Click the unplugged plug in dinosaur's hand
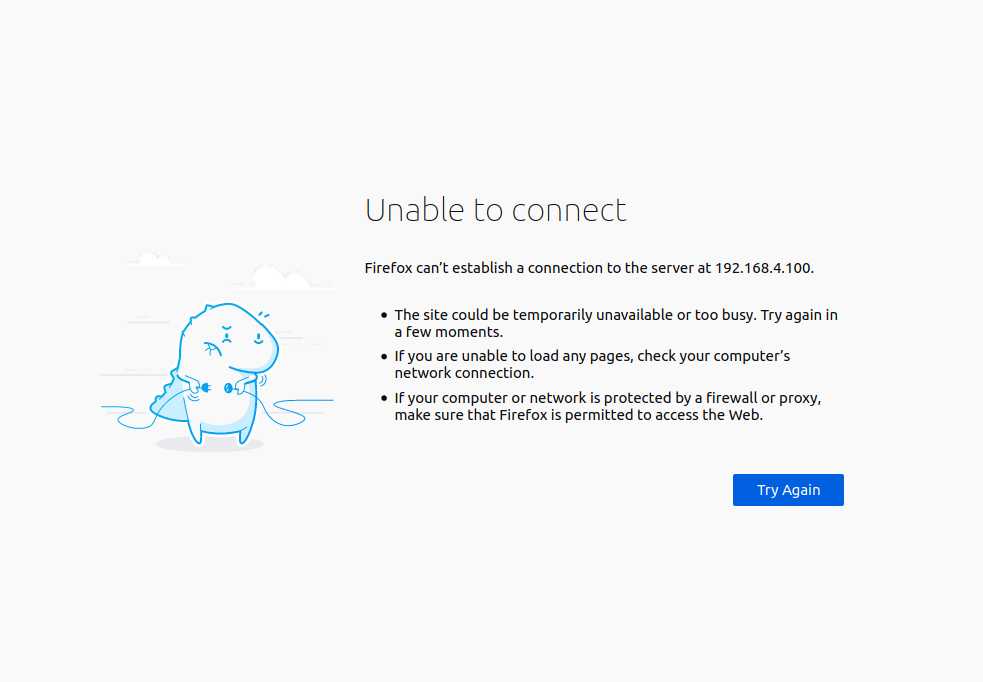The width and height of the screenshot is (983, 682). pos(206,388)
